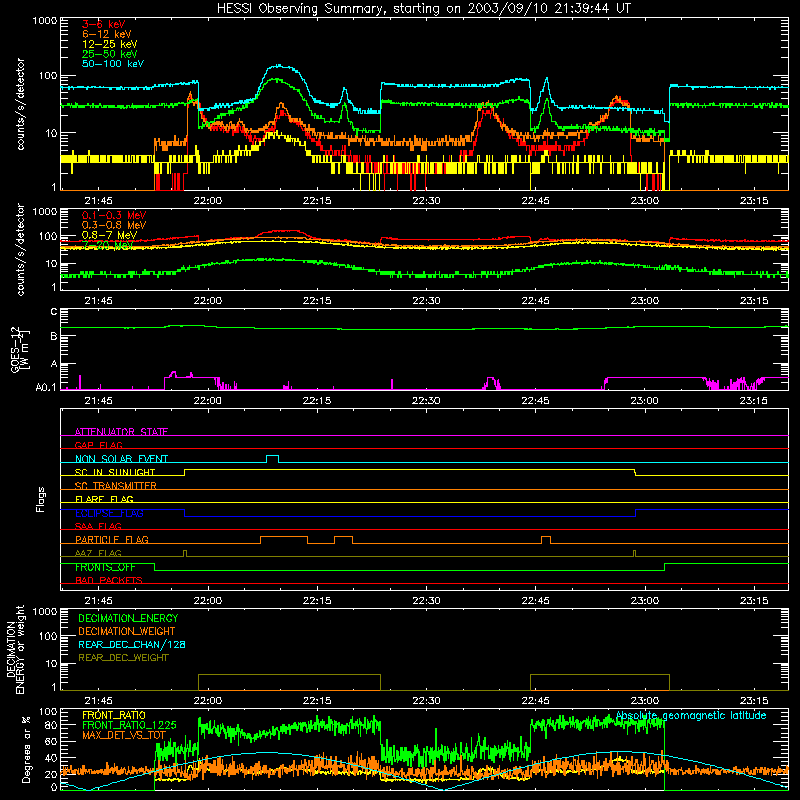Select the 21:45 tick under the Flags plot
The image size is (800, 800).
[98, 601]
